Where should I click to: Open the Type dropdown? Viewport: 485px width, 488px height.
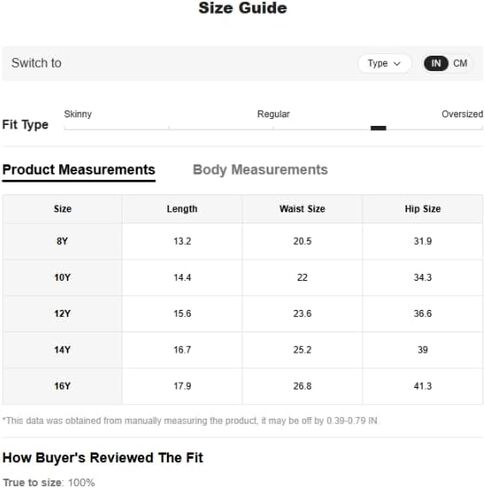(384, 63)
